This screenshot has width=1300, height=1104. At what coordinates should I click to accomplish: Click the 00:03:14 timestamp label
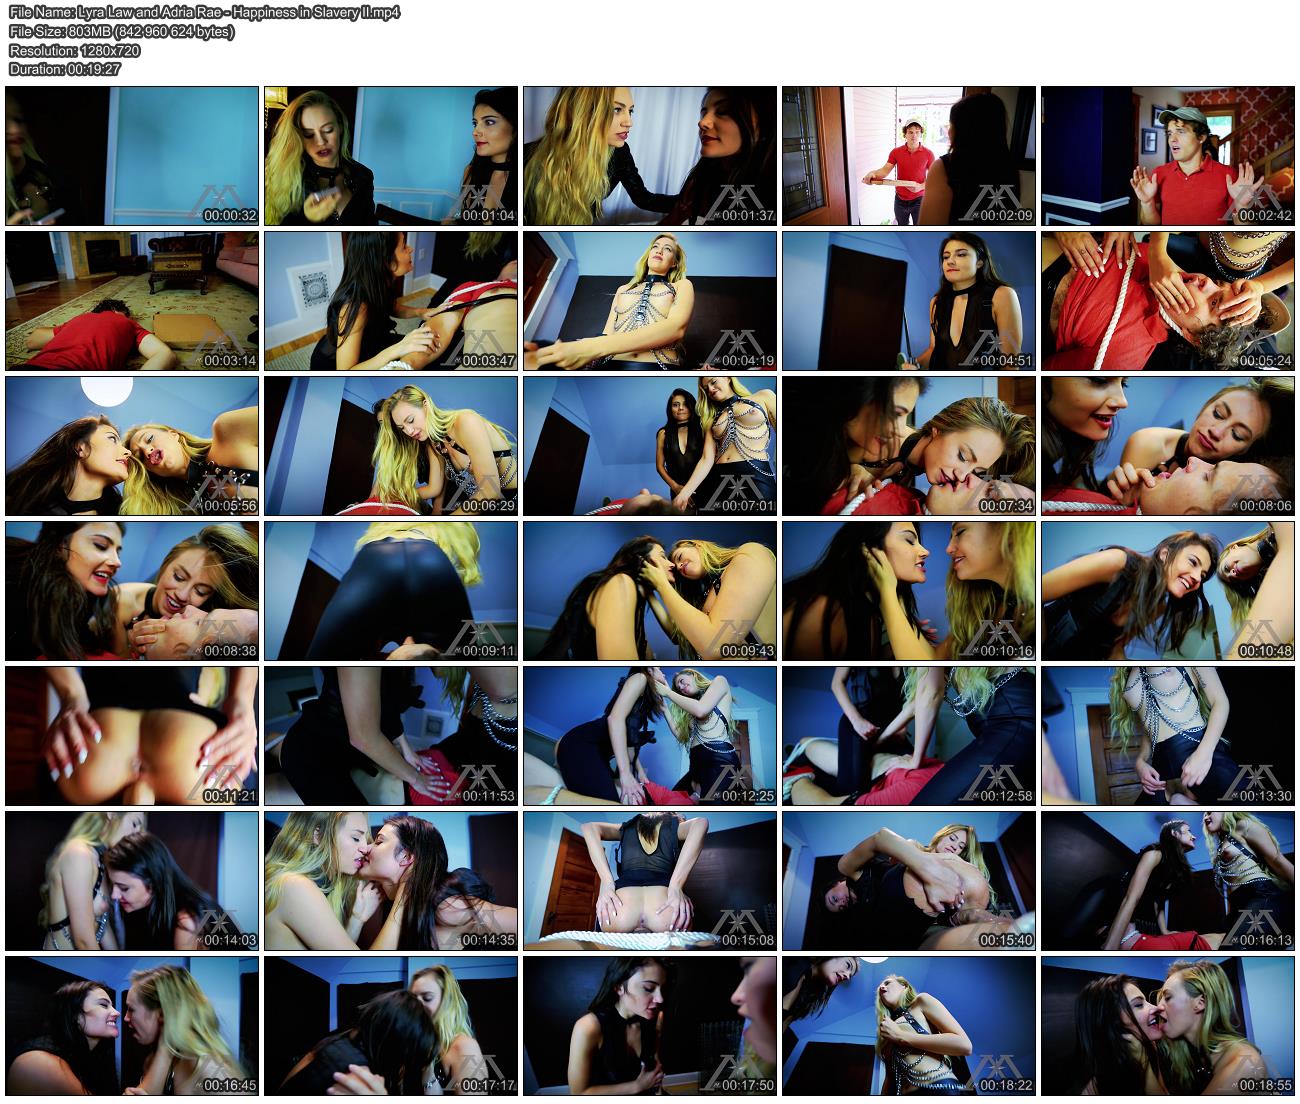[229, 360]
